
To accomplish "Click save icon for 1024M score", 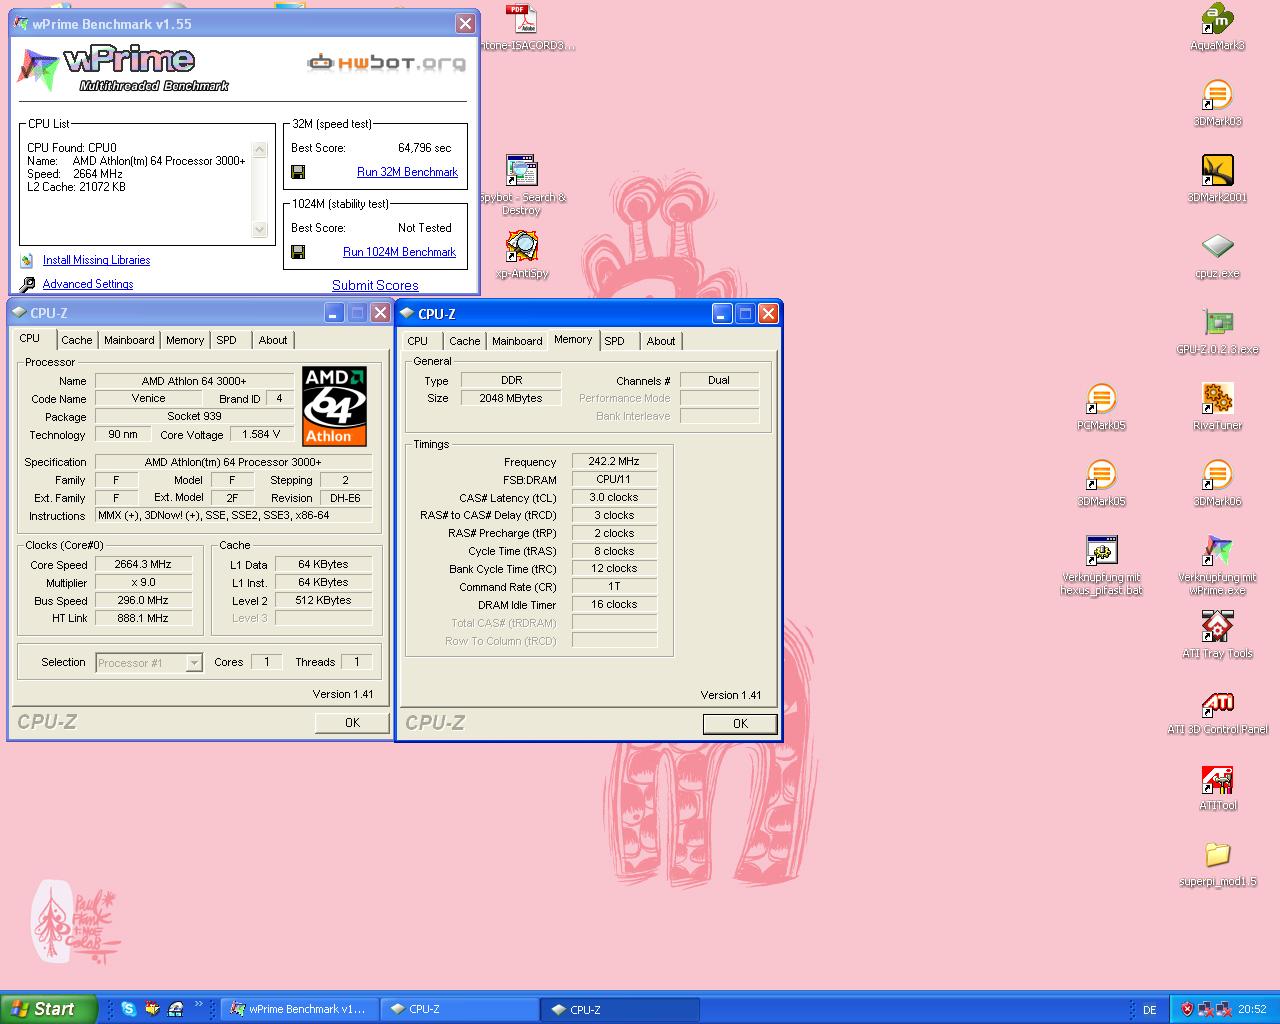I will pyautogui.click(x=298, y=252).
